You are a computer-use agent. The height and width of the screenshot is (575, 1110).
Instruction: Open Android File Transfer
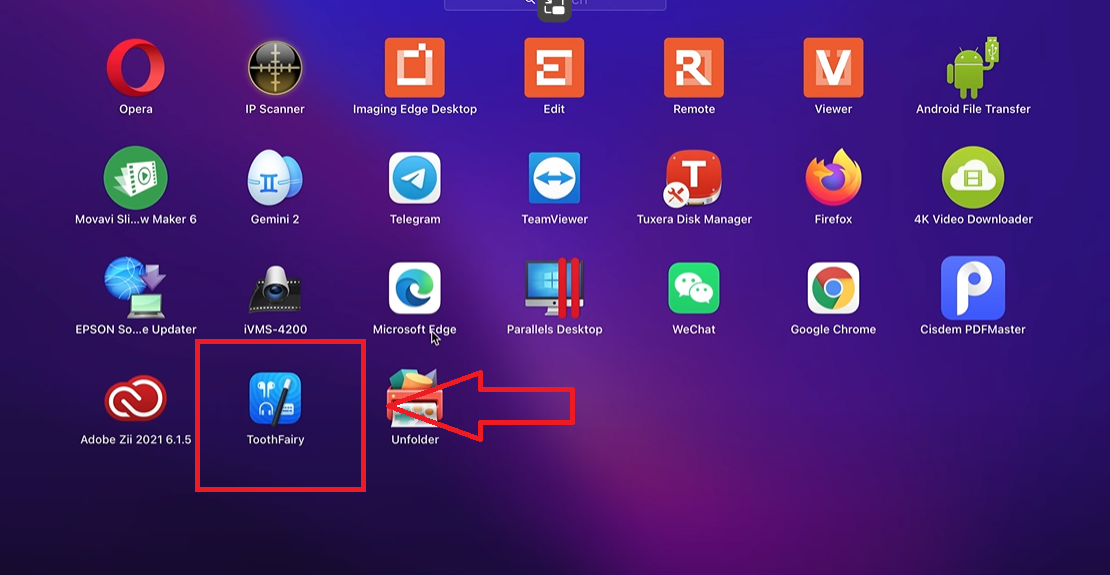pos(973,68)
